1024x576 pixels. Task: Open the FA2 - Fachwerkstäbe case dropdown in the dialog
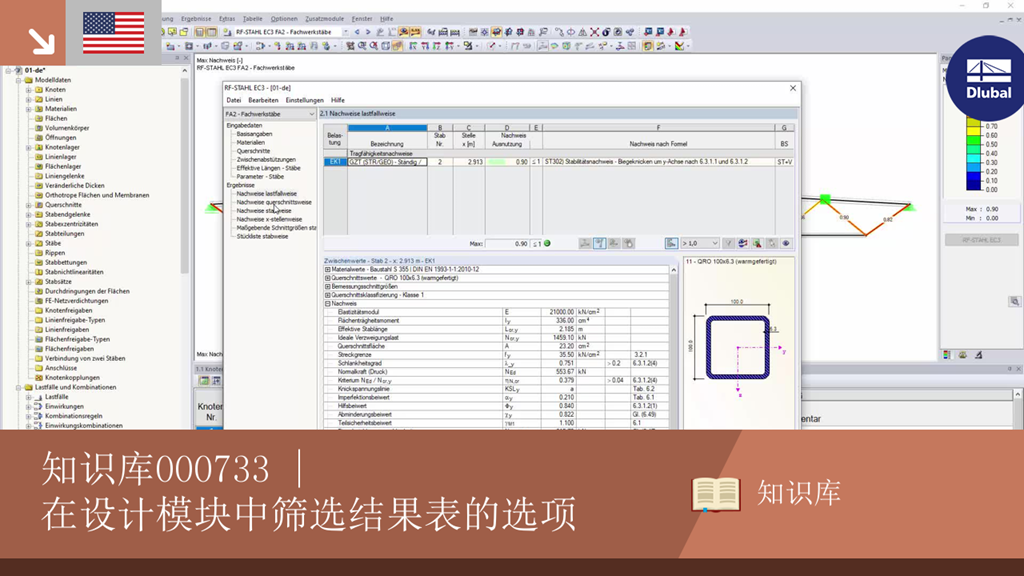coord(270,114)
